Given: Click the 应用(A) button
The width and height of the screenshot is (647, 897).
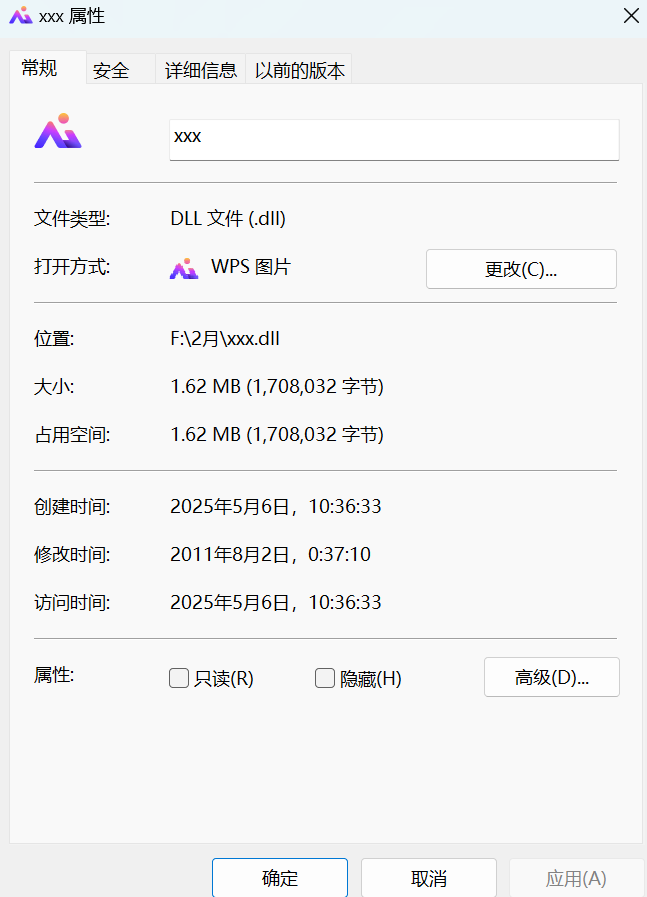Looking at the screenshot, I should (576, 878).
